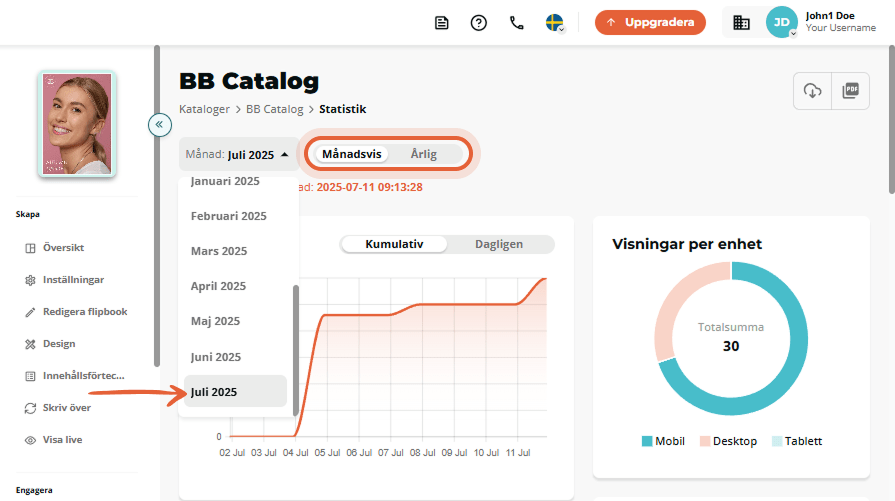
Task: Click the John1 Doe username text
Action: (830, 16)
